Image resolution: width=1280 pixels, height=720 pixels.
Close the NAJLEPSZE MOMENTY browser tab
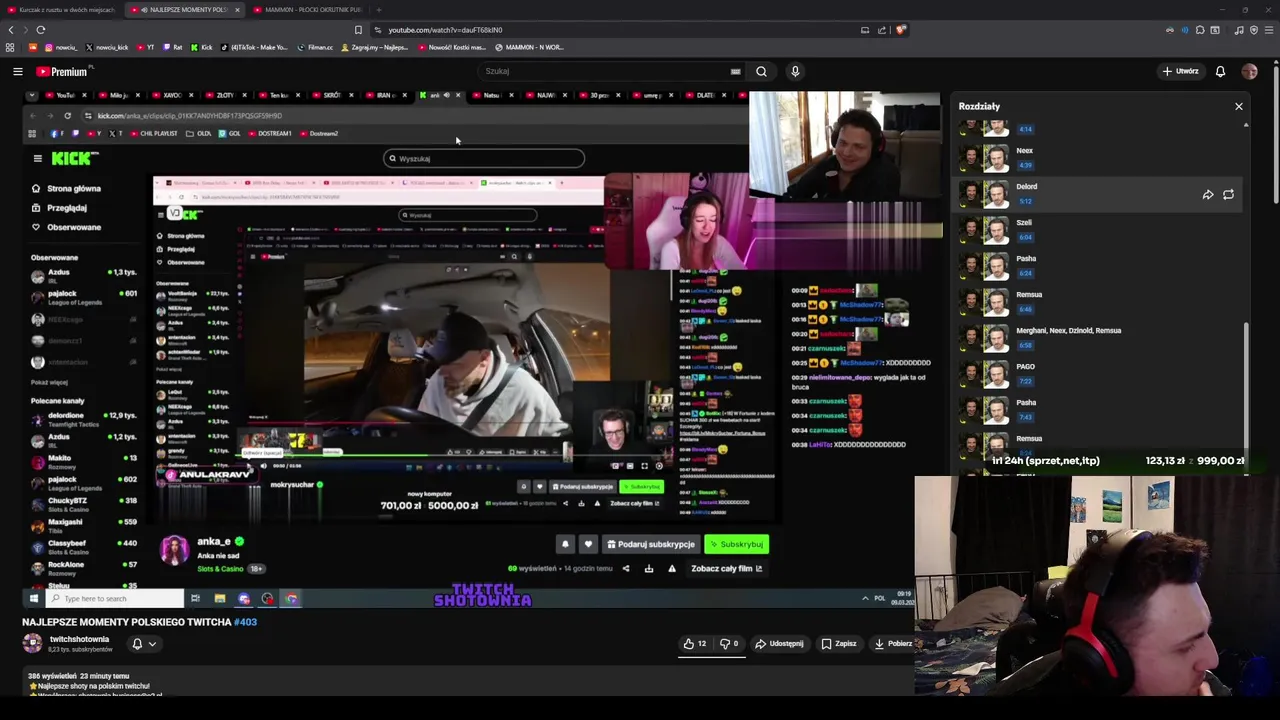237,10
